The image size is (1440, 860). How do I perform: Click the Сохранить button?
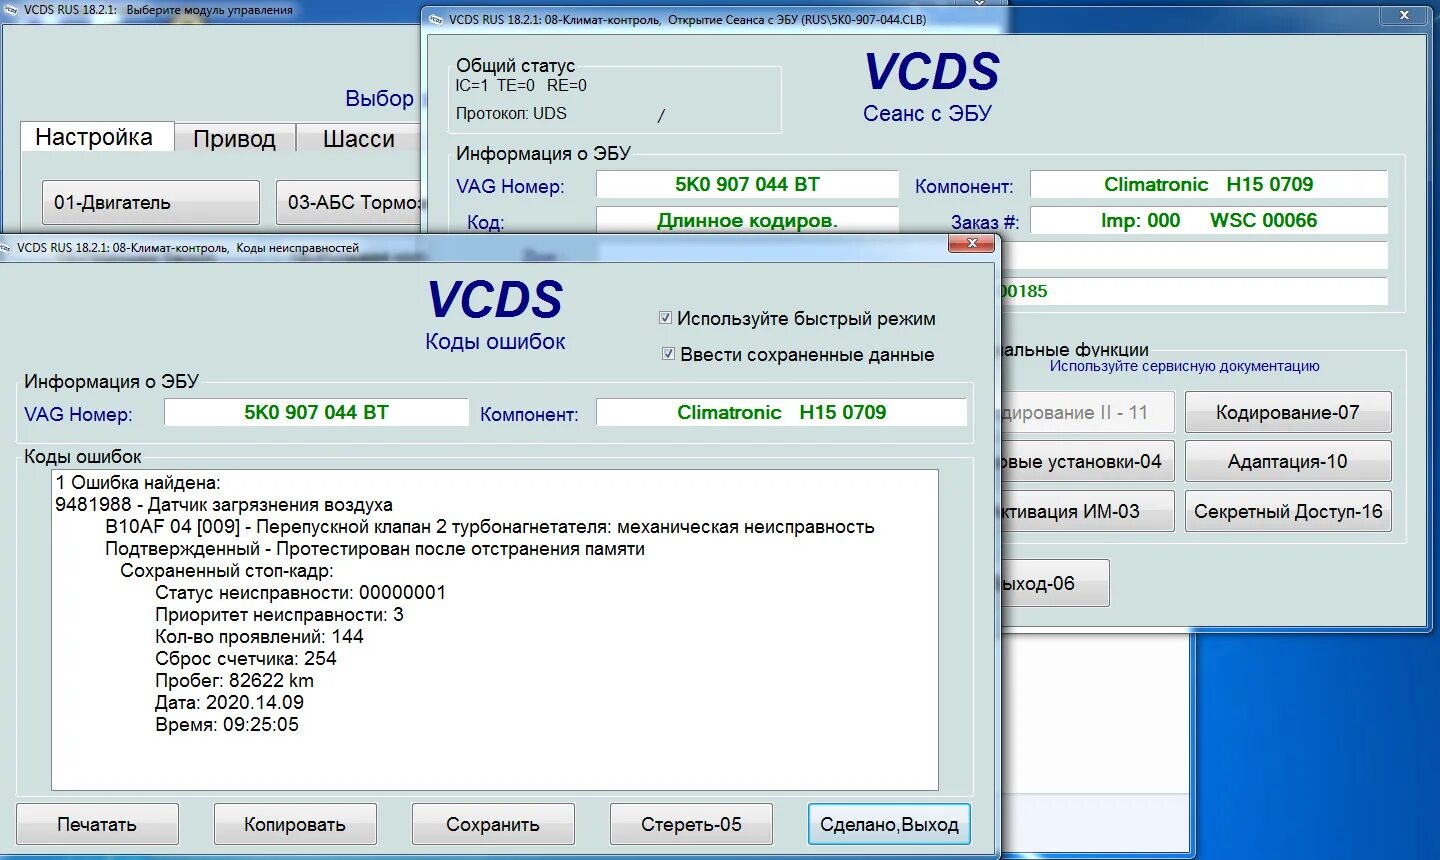point(493,824)
